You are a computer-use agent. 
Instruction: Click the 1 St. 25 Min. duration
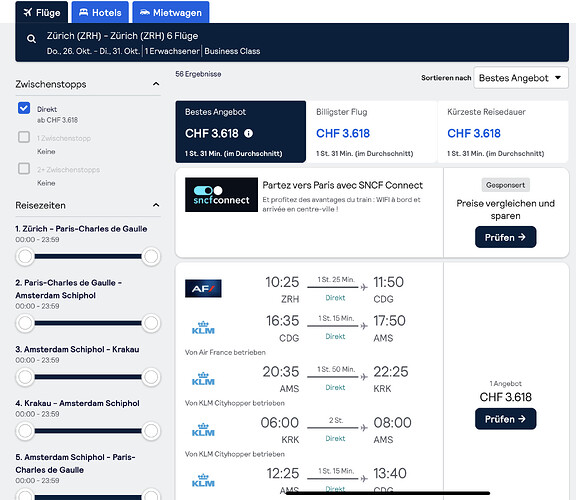tap(336, 280)
